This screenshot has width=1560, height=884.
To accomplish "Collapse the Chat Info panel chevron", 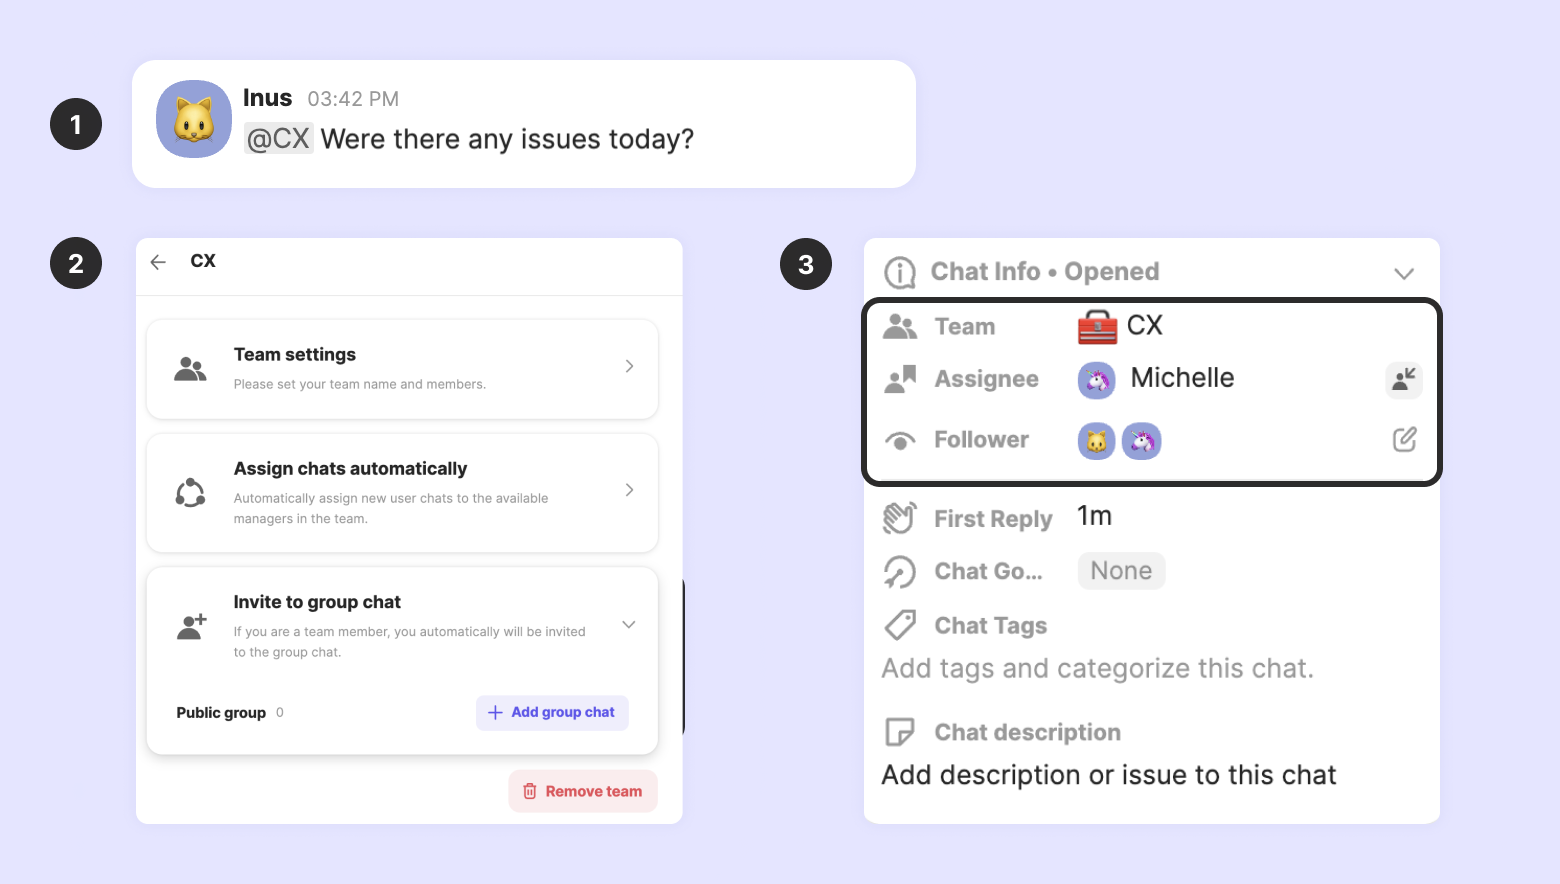I will (1404, 273).
